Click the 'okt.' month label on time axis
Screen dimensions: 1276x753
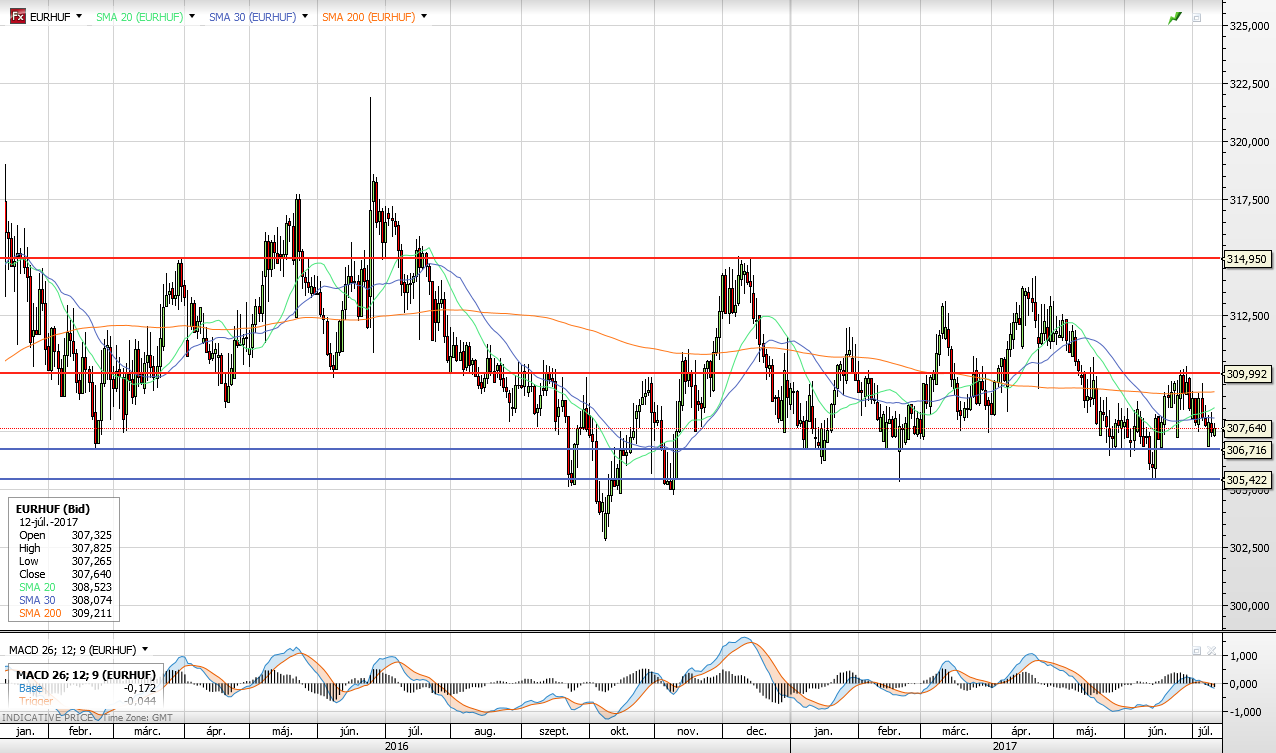tap(619, 732)
